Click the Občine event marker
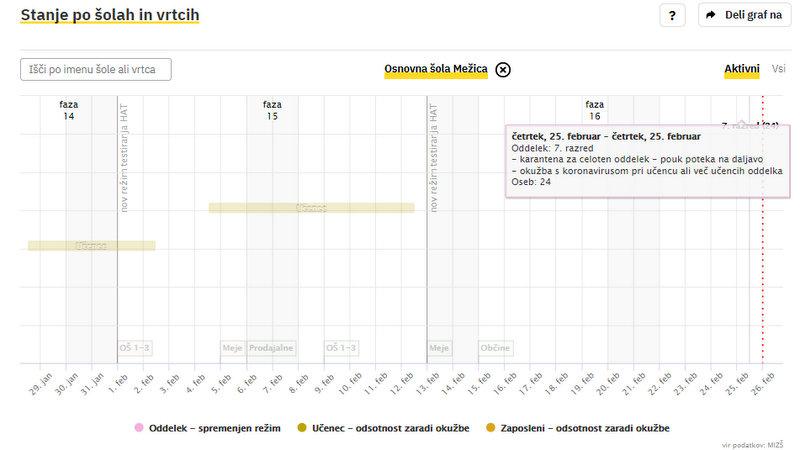800x450 pixels. coord(495,348)
